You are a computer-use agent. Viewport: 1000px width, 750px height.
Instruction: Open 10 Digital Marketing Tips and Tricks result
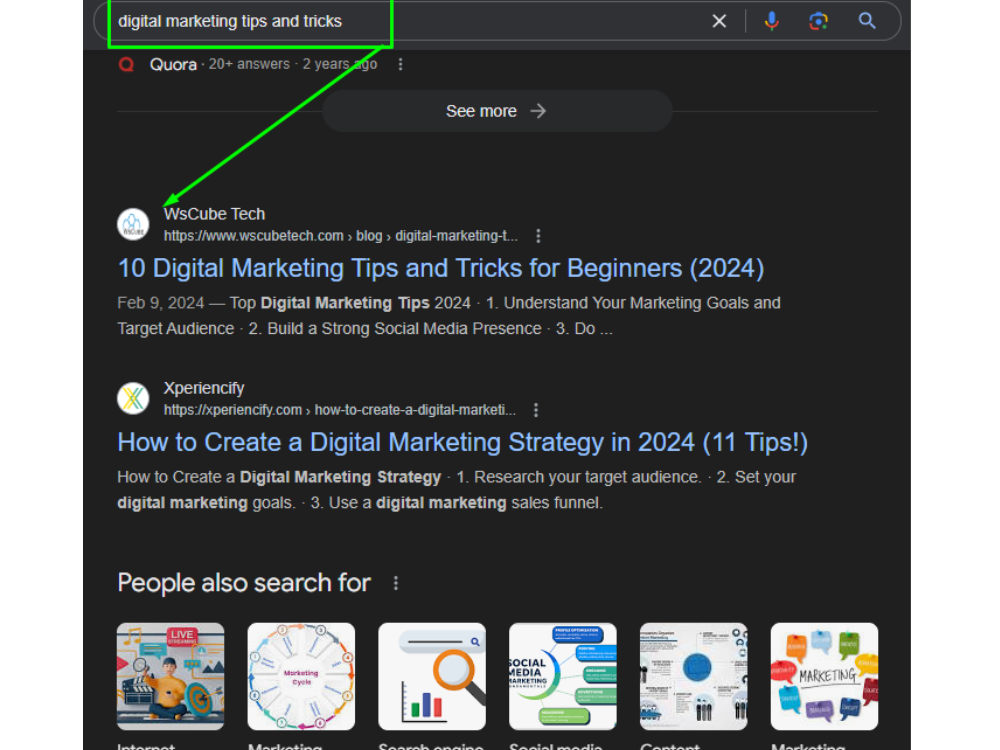(x=441, y=268)
